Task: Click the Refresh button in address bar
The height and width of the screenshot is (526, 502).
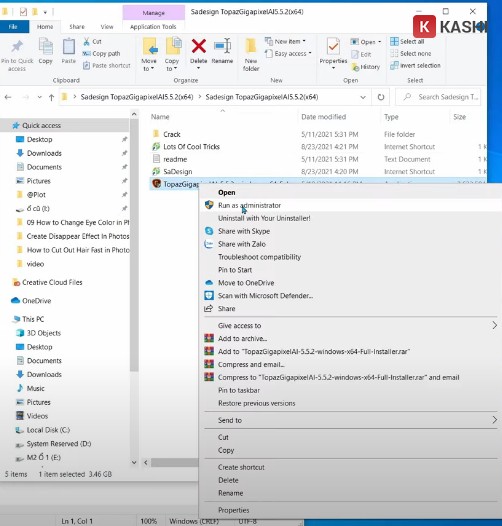Action: pyautogui.click(x=381, y=97)
